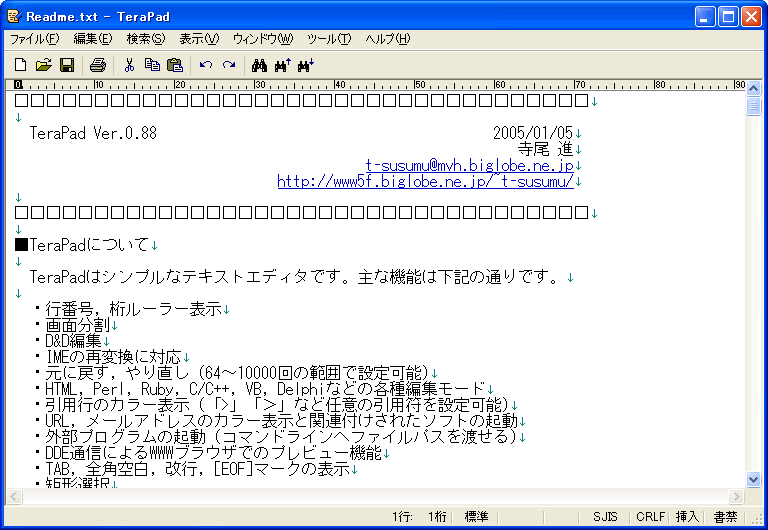Click the vertical scrollbar down arrow
This screenshot has height=530, width=768.
click(754, 480)
